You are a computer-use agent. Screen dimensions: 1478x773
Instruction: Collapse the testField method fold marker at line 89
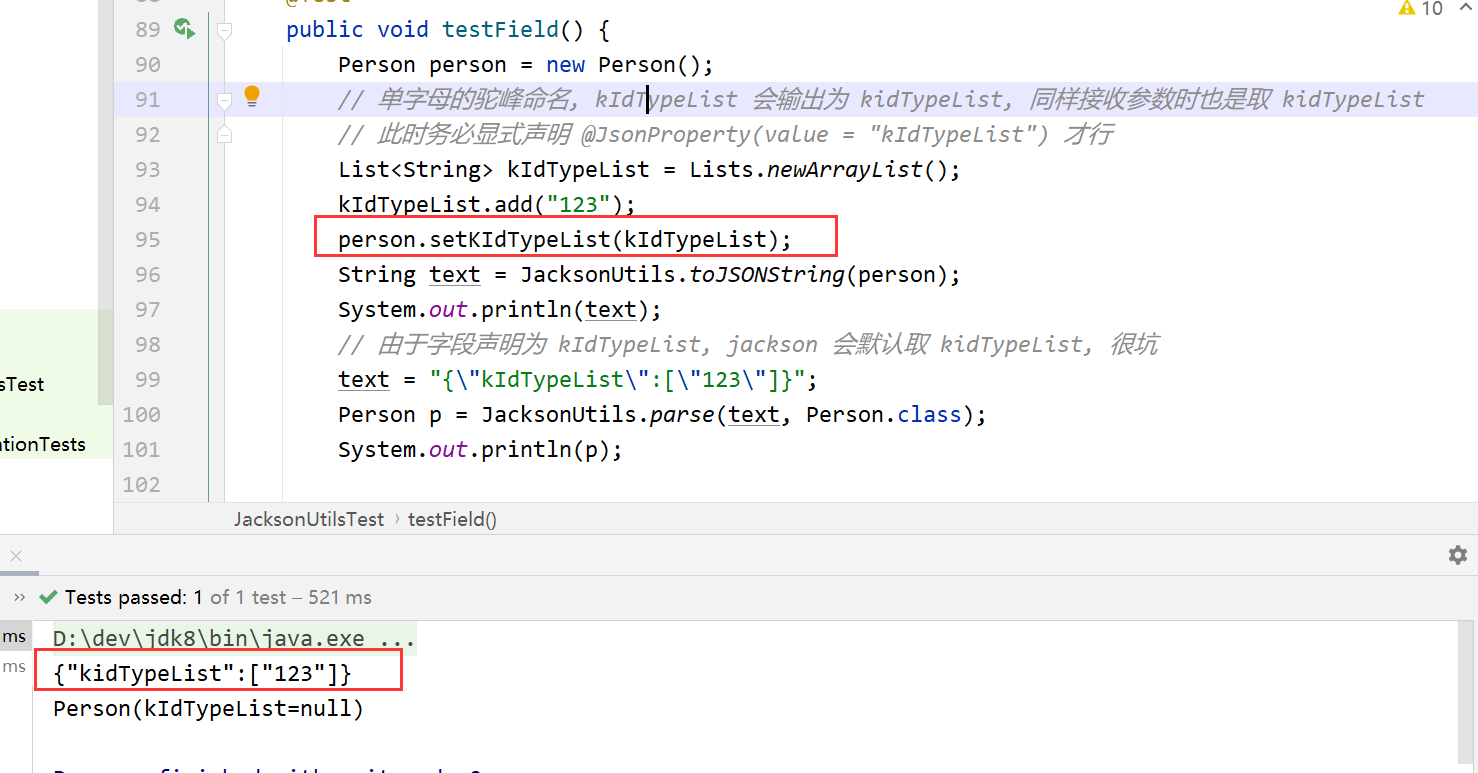pyautogui.click(x=224, y=31)
